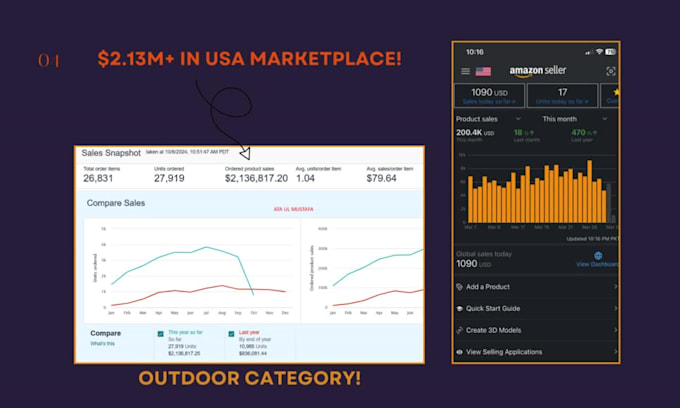Viewport: 680px width, 408px height.
Task: Click the Global sales today 1090 USD value
Action: coord(474,264)
